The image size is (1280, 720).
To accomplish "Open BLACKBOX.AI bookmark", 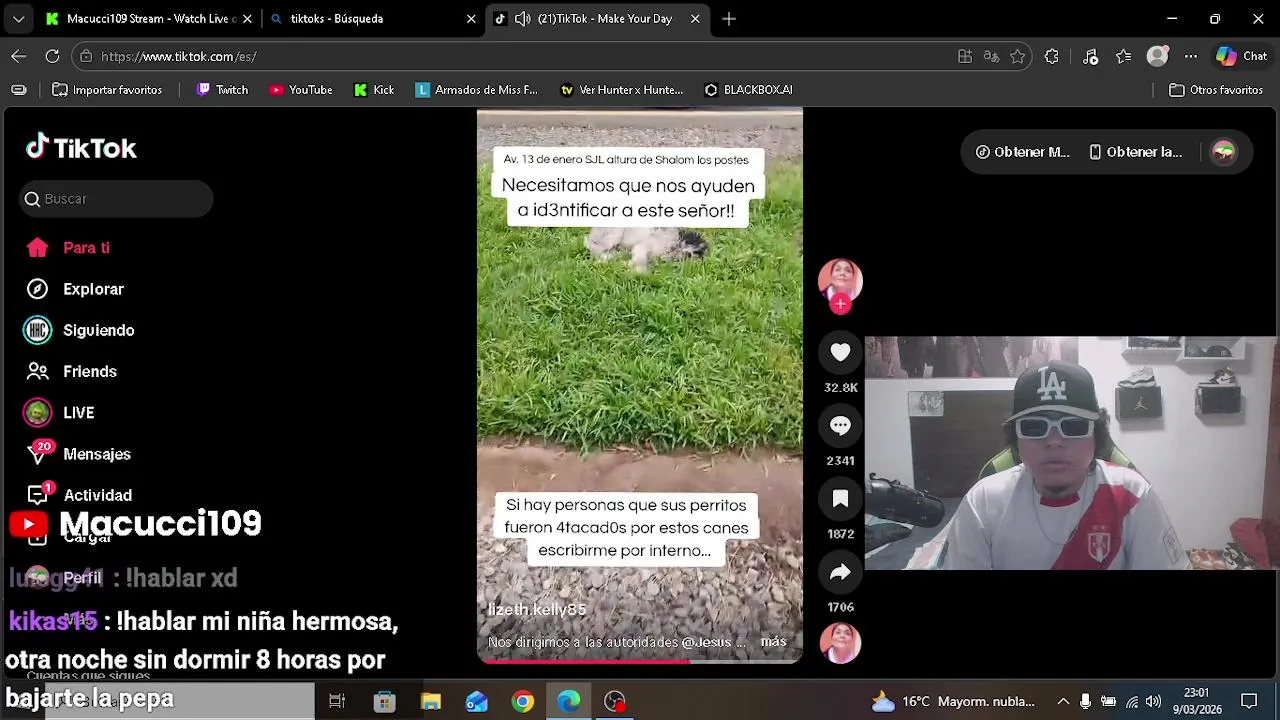I will pos(748,90).
